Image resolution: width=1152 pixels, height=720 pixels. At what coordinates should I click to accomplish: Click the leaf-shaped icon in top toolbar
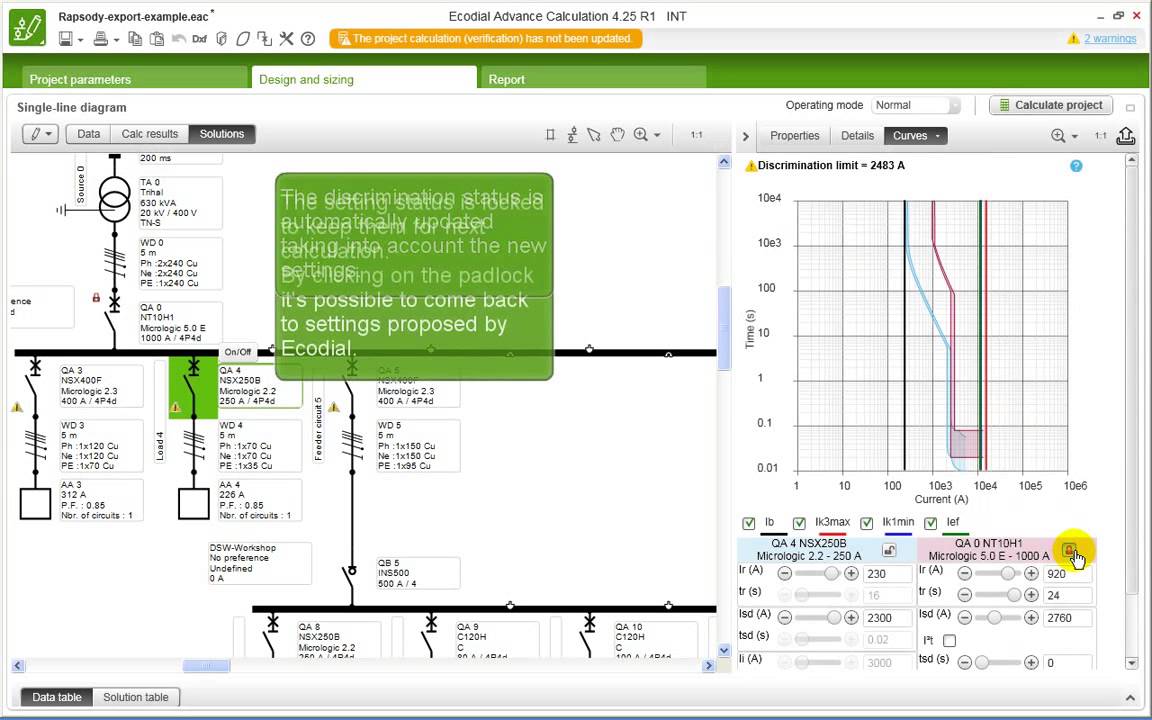[242, 39]
